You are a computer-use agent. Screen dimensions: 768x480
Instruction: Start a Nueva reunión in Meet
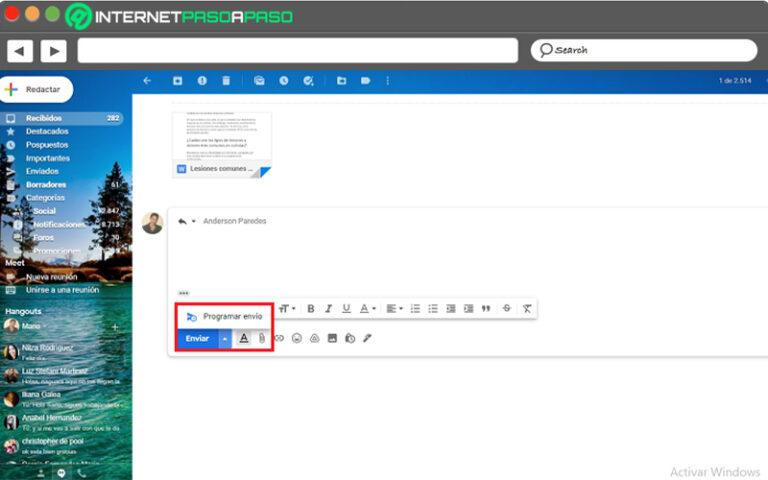[51, 277]
